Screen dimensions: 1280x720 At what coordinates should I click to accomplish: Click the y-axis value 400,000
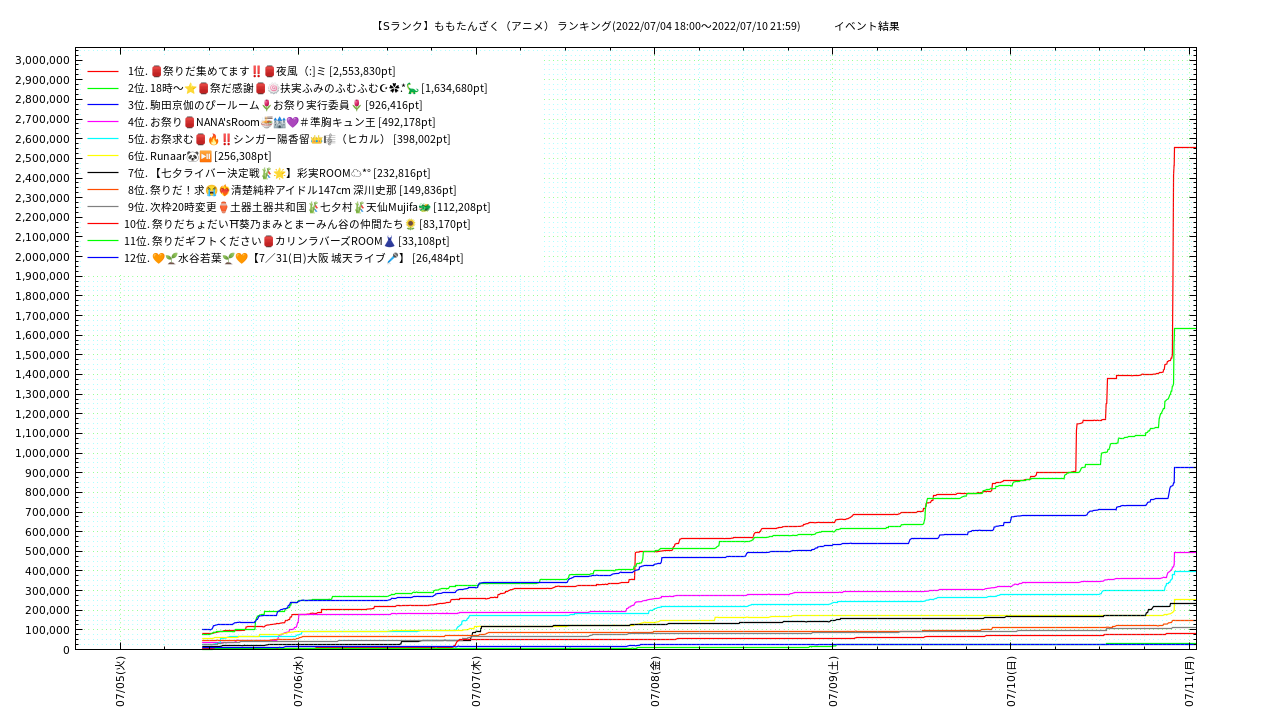tap(47, 571)
